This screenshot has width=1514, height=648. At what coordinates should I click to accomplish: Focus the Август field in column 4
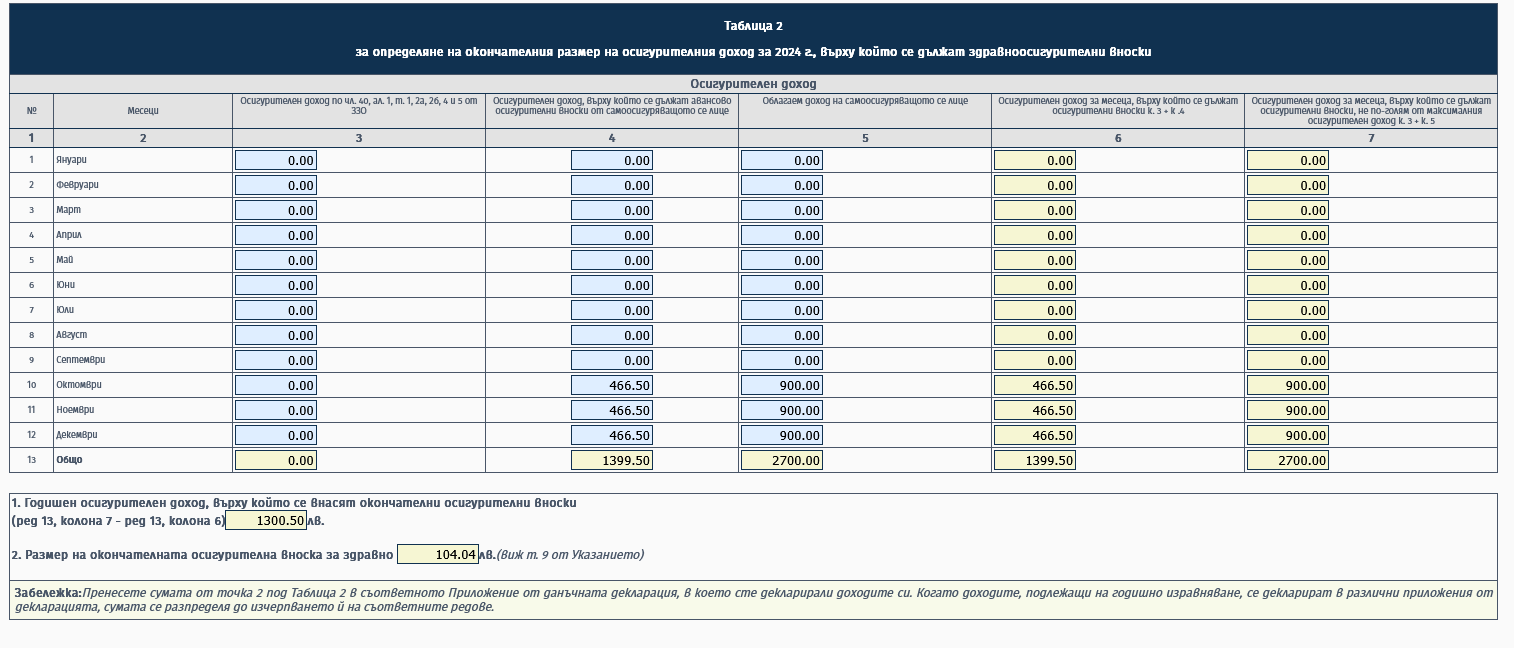(x=611, y=335)
